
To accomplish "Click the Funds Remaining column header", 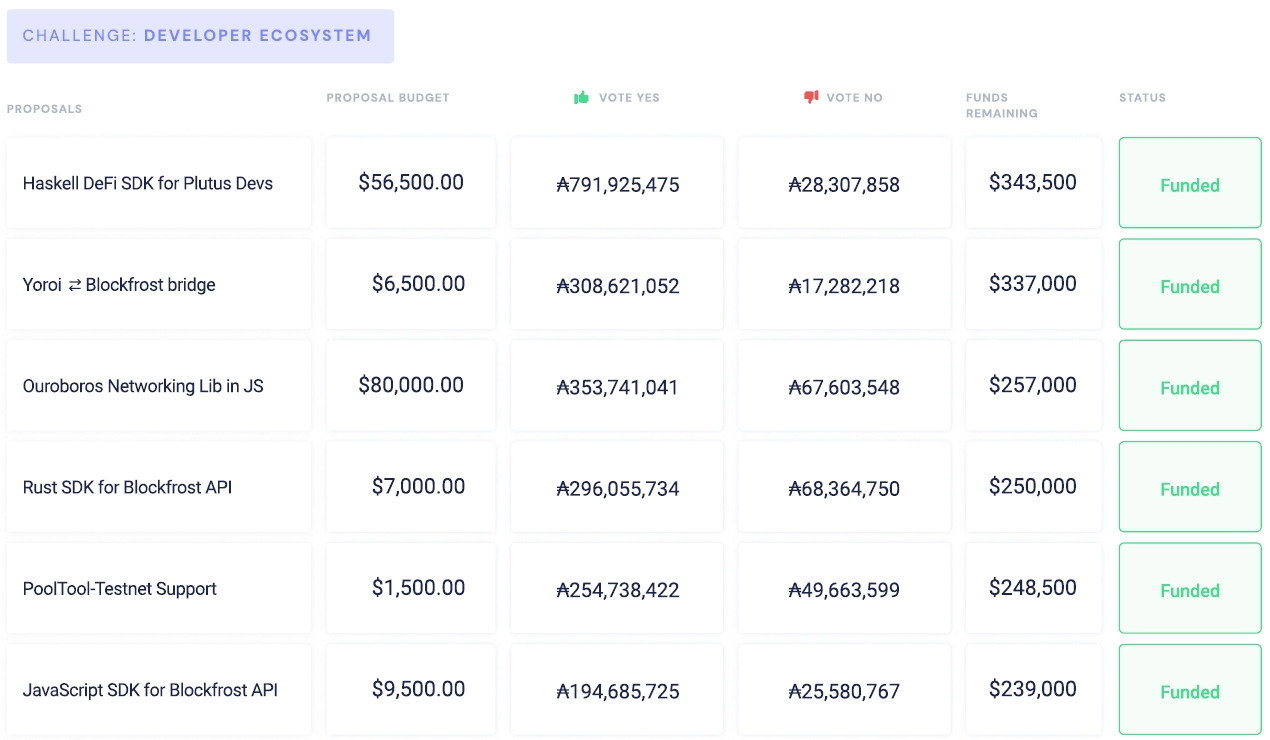I will (x=1001, y=105).
